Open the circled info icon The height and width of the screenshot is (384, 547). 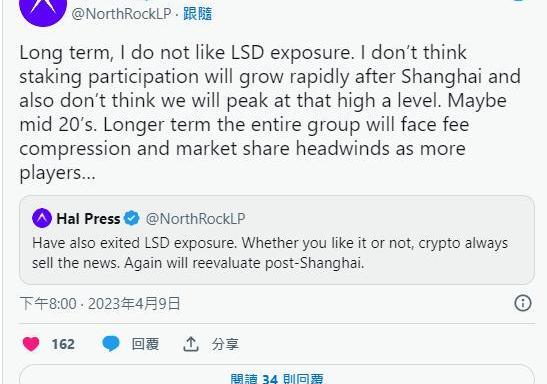click(x=523, y=303)
